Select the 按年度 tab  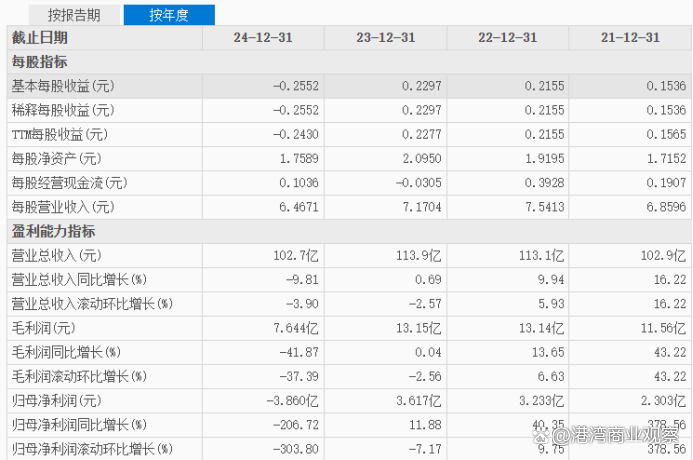[168, 15]
